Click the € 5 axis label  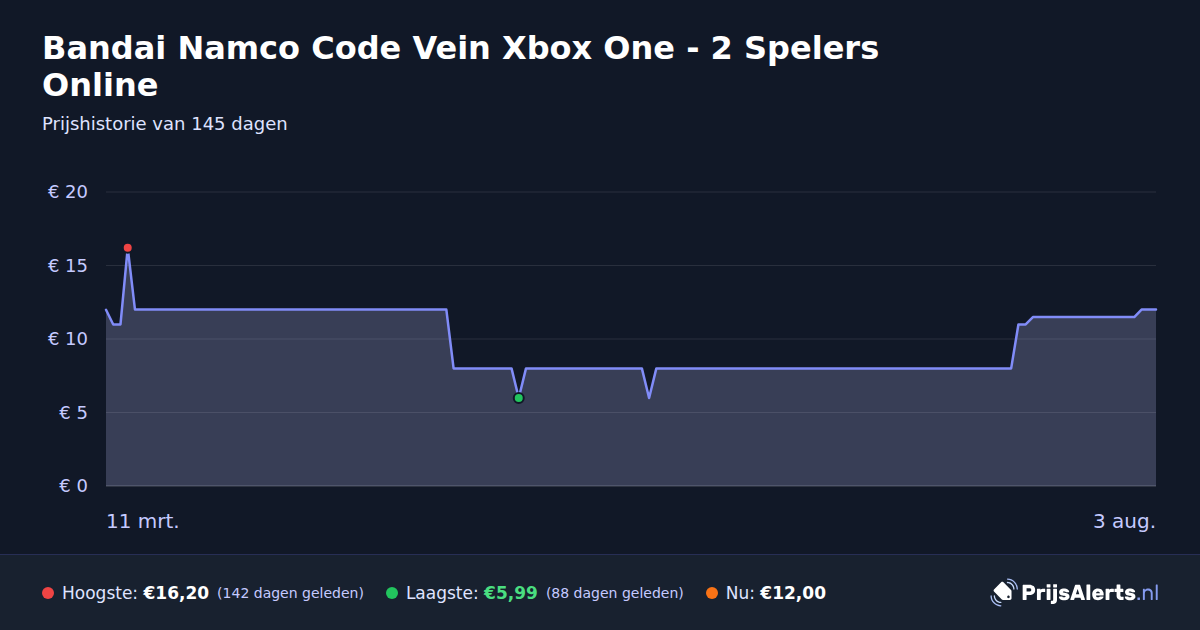(74, 412)
